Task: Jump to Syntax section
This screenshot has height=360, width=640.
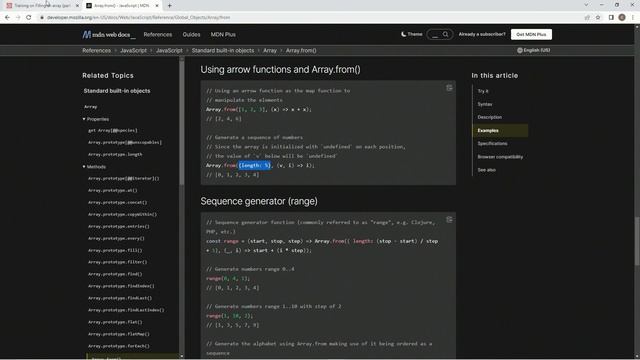Action: tap(485, 104)
